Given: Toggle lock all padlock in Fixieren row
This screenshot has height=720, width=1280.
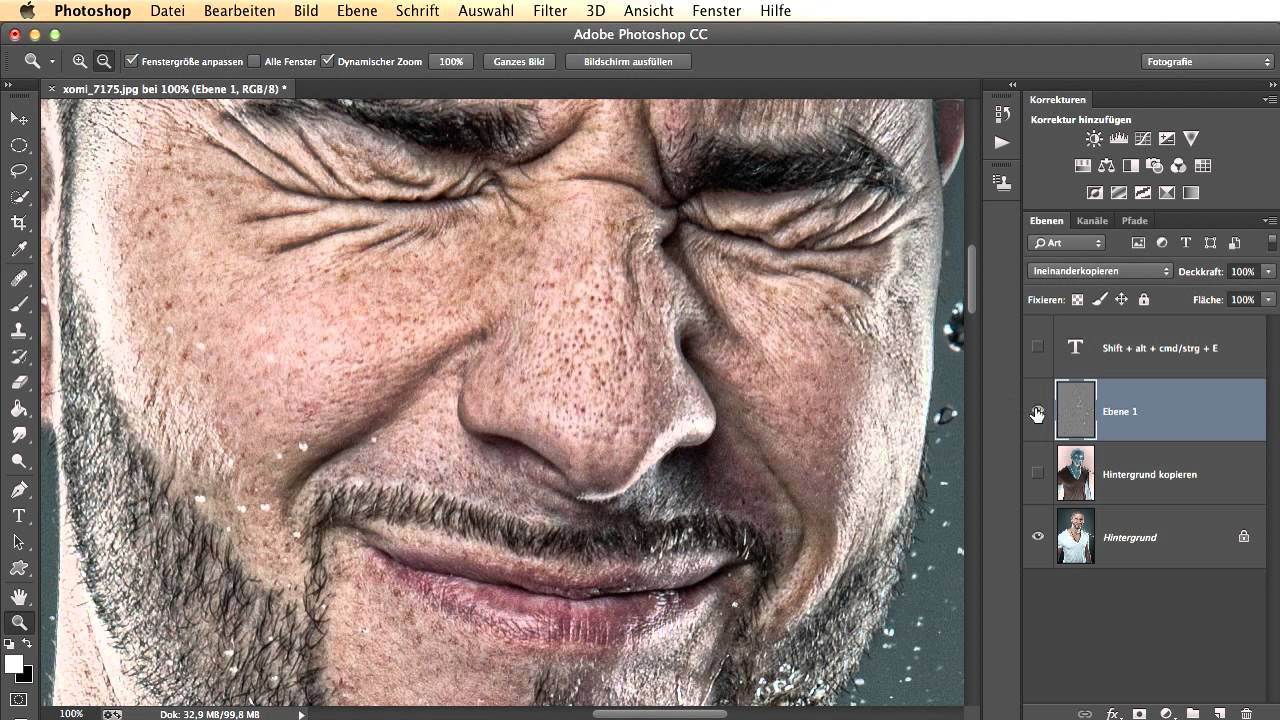Looking at the screenshot, I should pyautogui.click(x=1143, y=299).
